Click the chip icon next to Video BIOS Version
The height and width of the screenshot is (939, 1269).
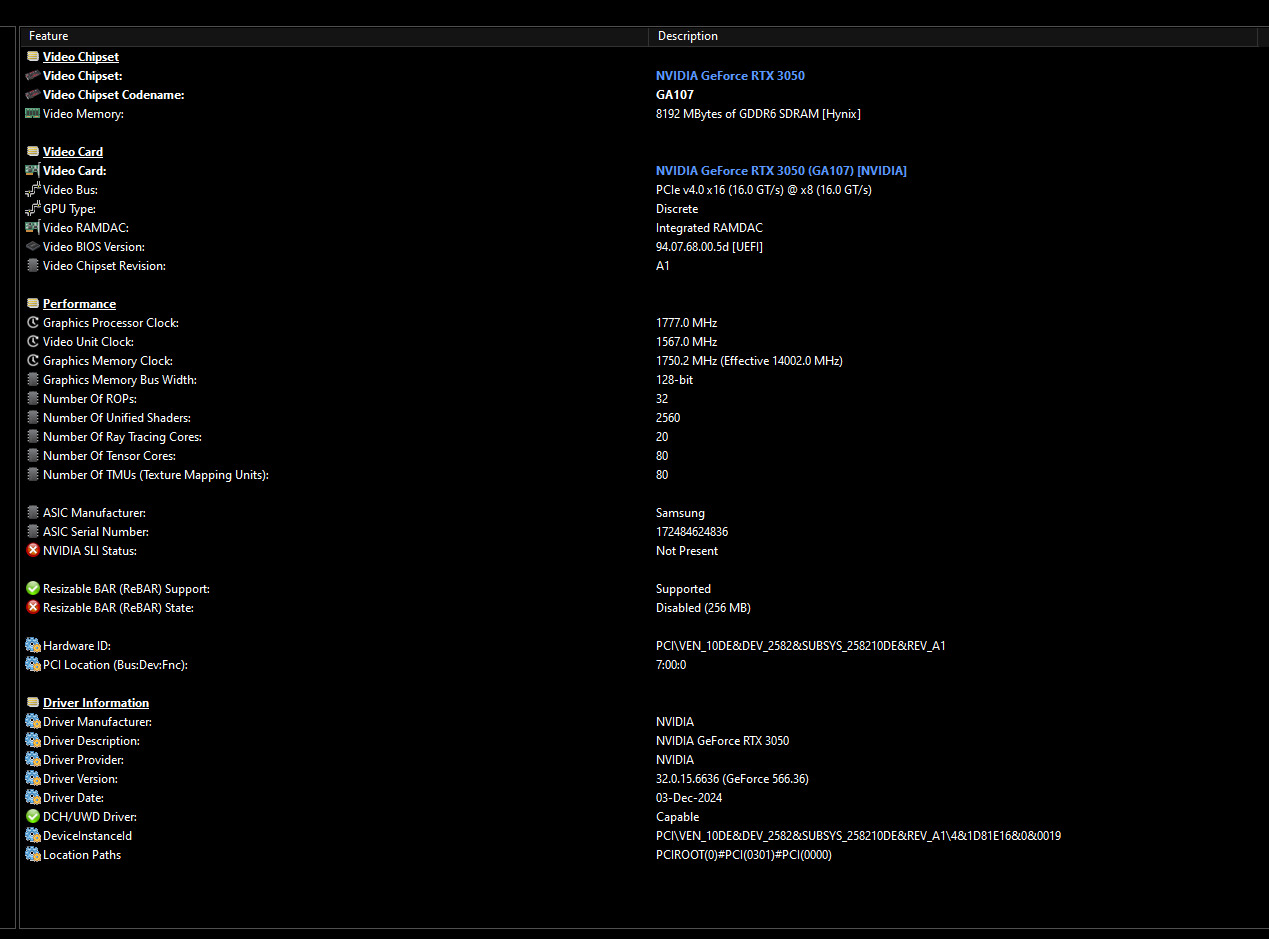[33, 247]
